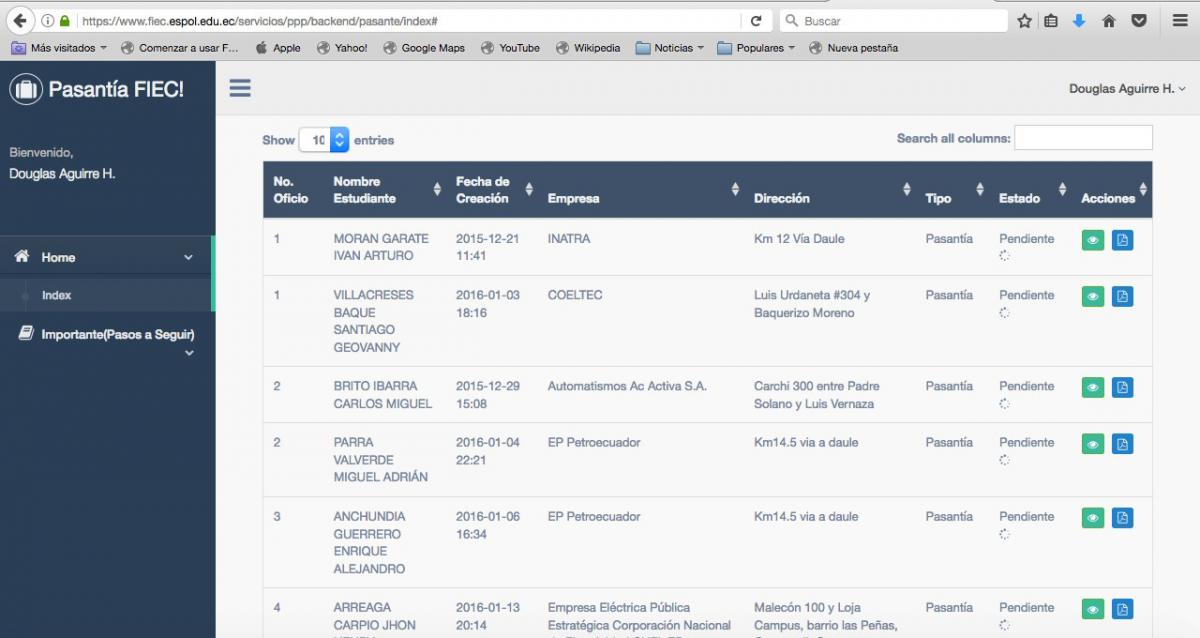Toggle the sidebar with the hamburger icon
This screenshot has width=1200, height=638.
tap(240, 88)
